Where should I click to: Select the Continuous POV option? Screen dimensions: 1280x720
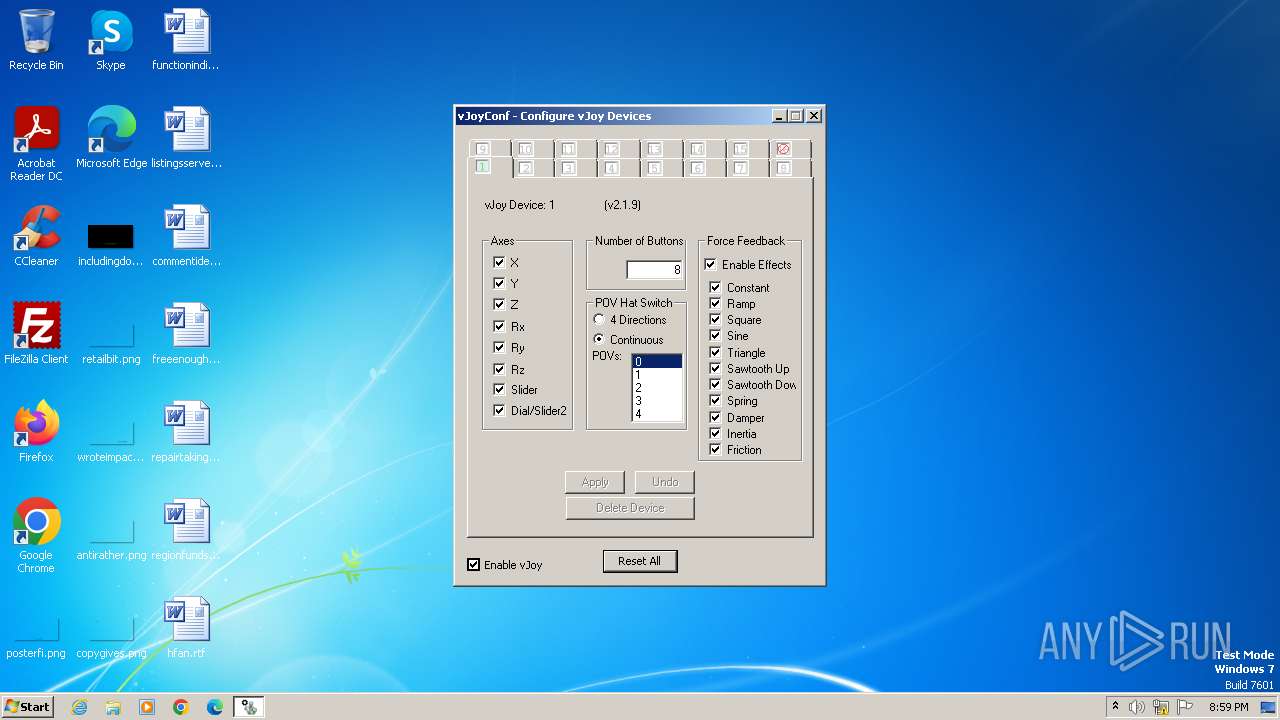coord(599,339)
